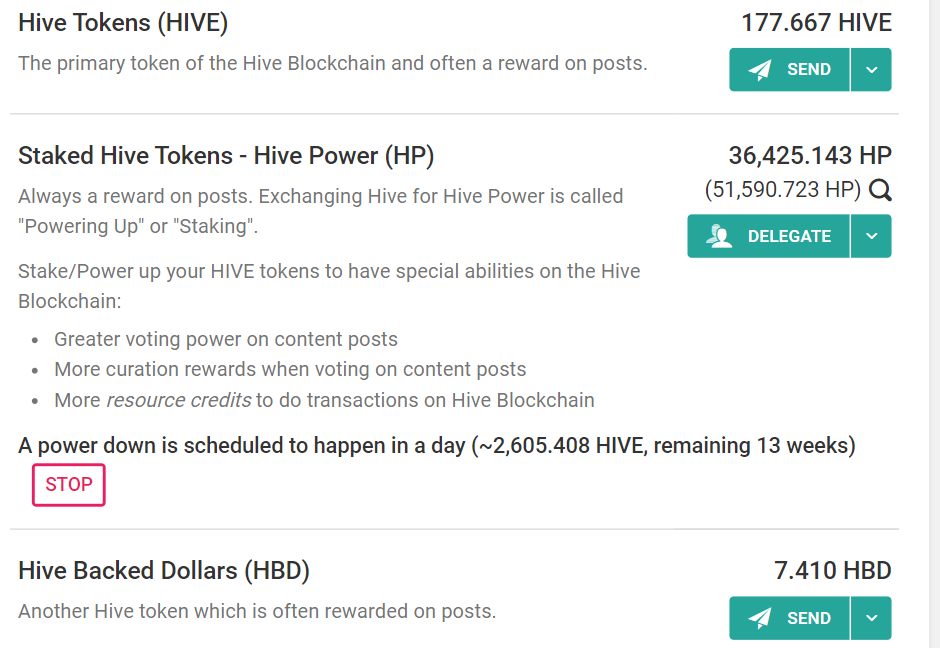The width and height of the screenshot is (940, 648).
Task: Open the magnifier next to 51,590.723 HP
Action: (880, 190)
